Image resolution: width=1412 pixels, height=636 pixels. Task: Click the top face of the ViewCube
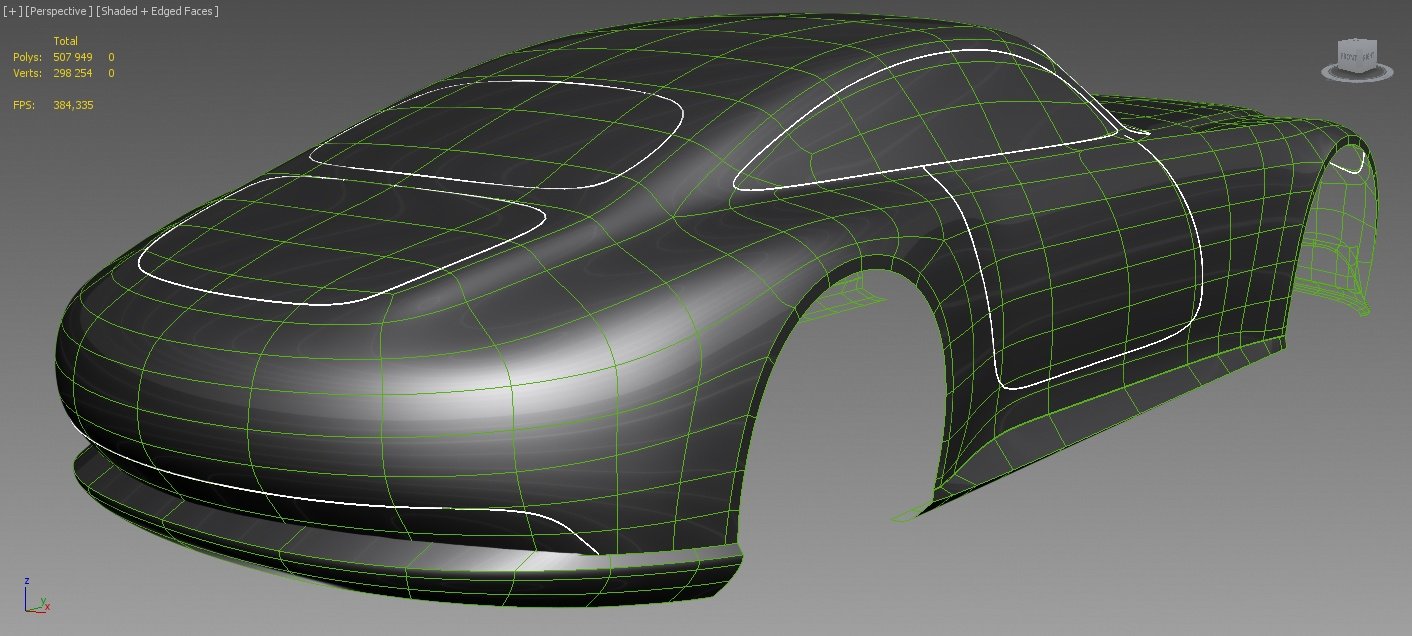1358,43
